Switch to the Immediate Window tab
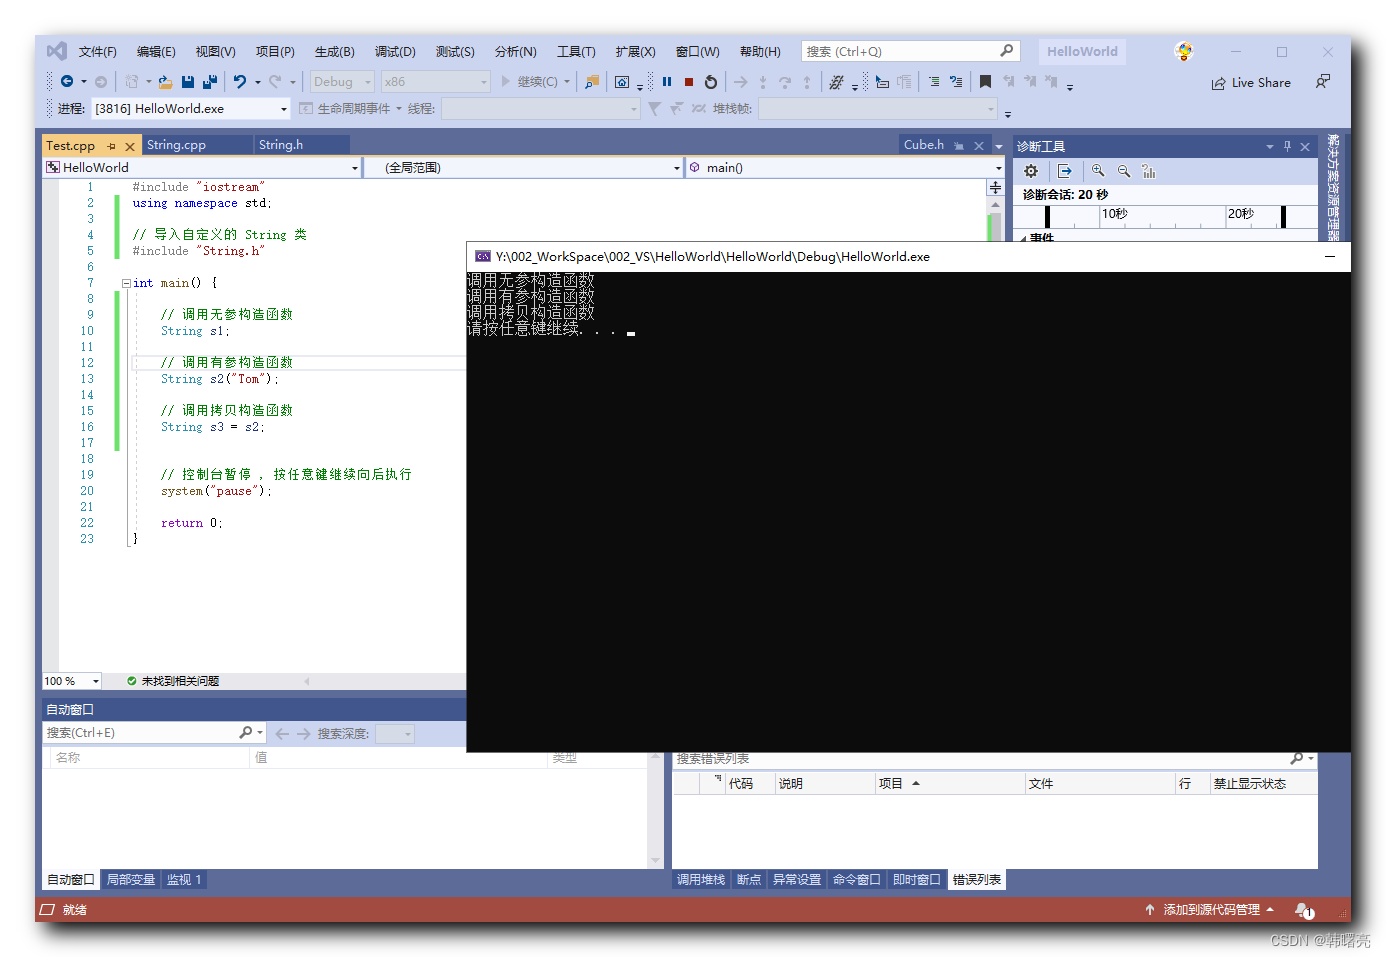The width and height of the screenshot is (1386, 957). coord(917,880)
